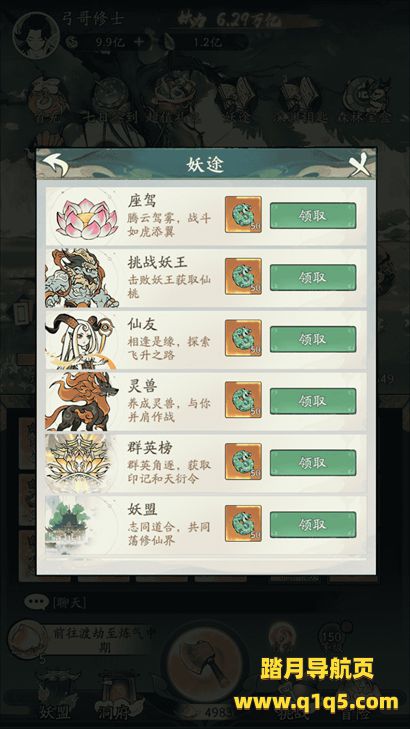Close the 妖途 panel with X
Viewport: 410px width, 729px height.
pyautogui.click(x=360, y=165)
